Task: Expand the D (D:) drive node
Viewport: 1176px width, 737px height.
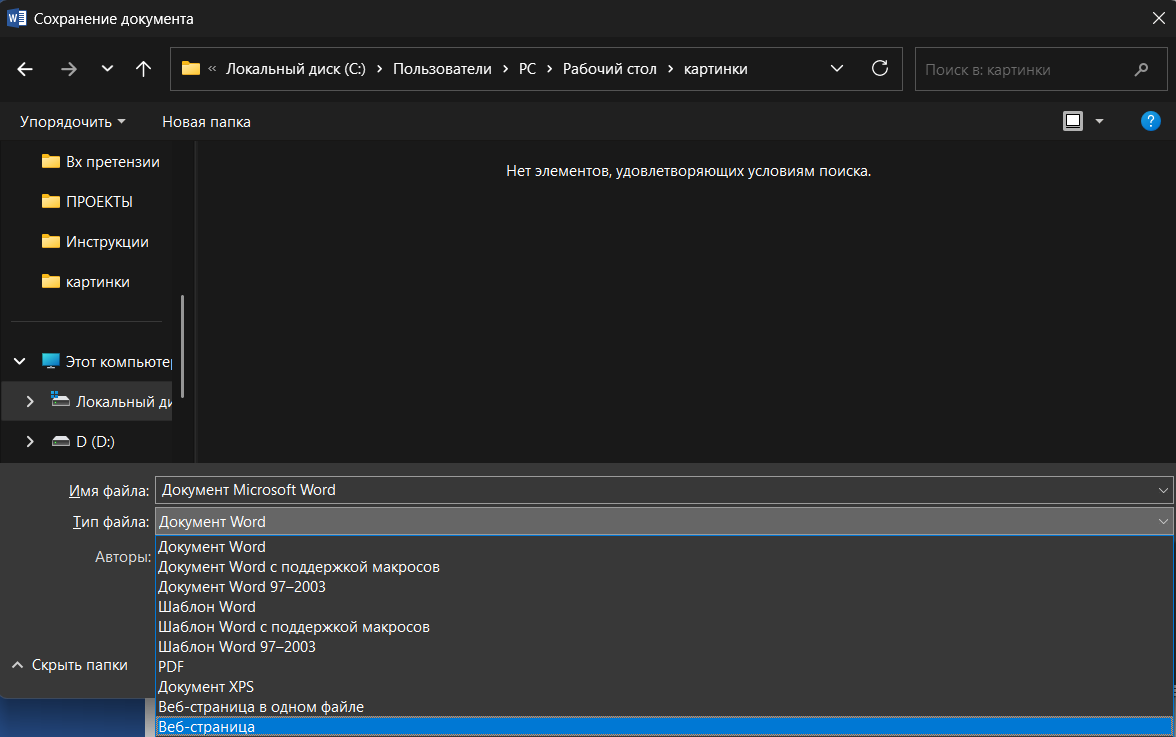Action: [x=30, y=442]
